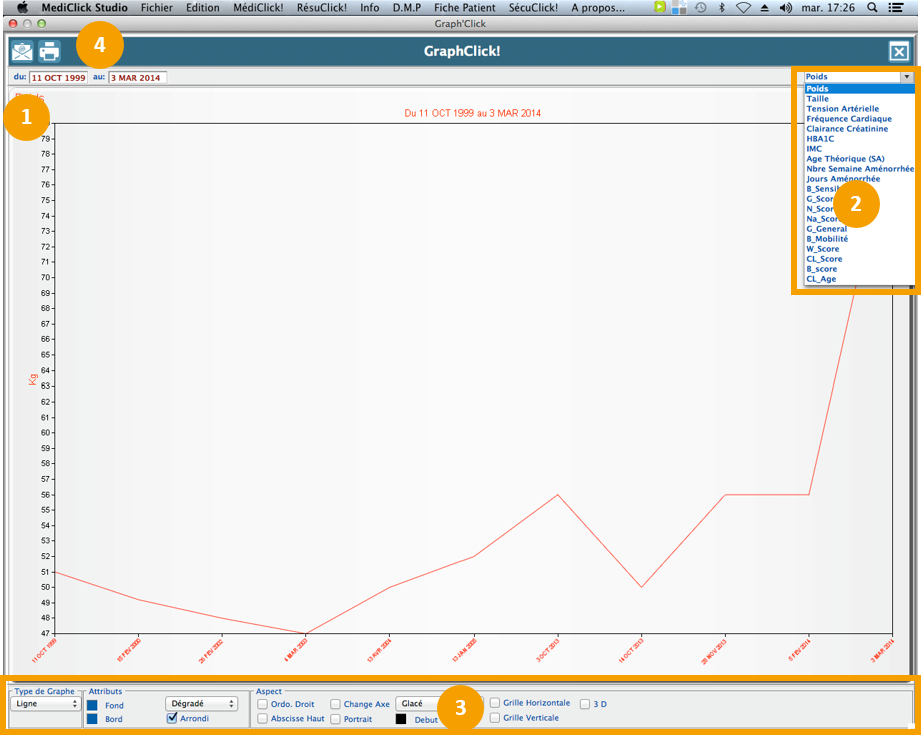Toggle the 3 D checkbox
921x736 pixels.
pos(585,704)
